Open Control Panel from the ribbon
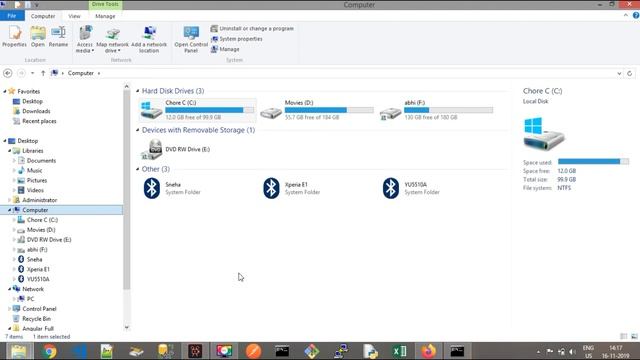Viewport: 640px width, 360px height. [191, 39]
